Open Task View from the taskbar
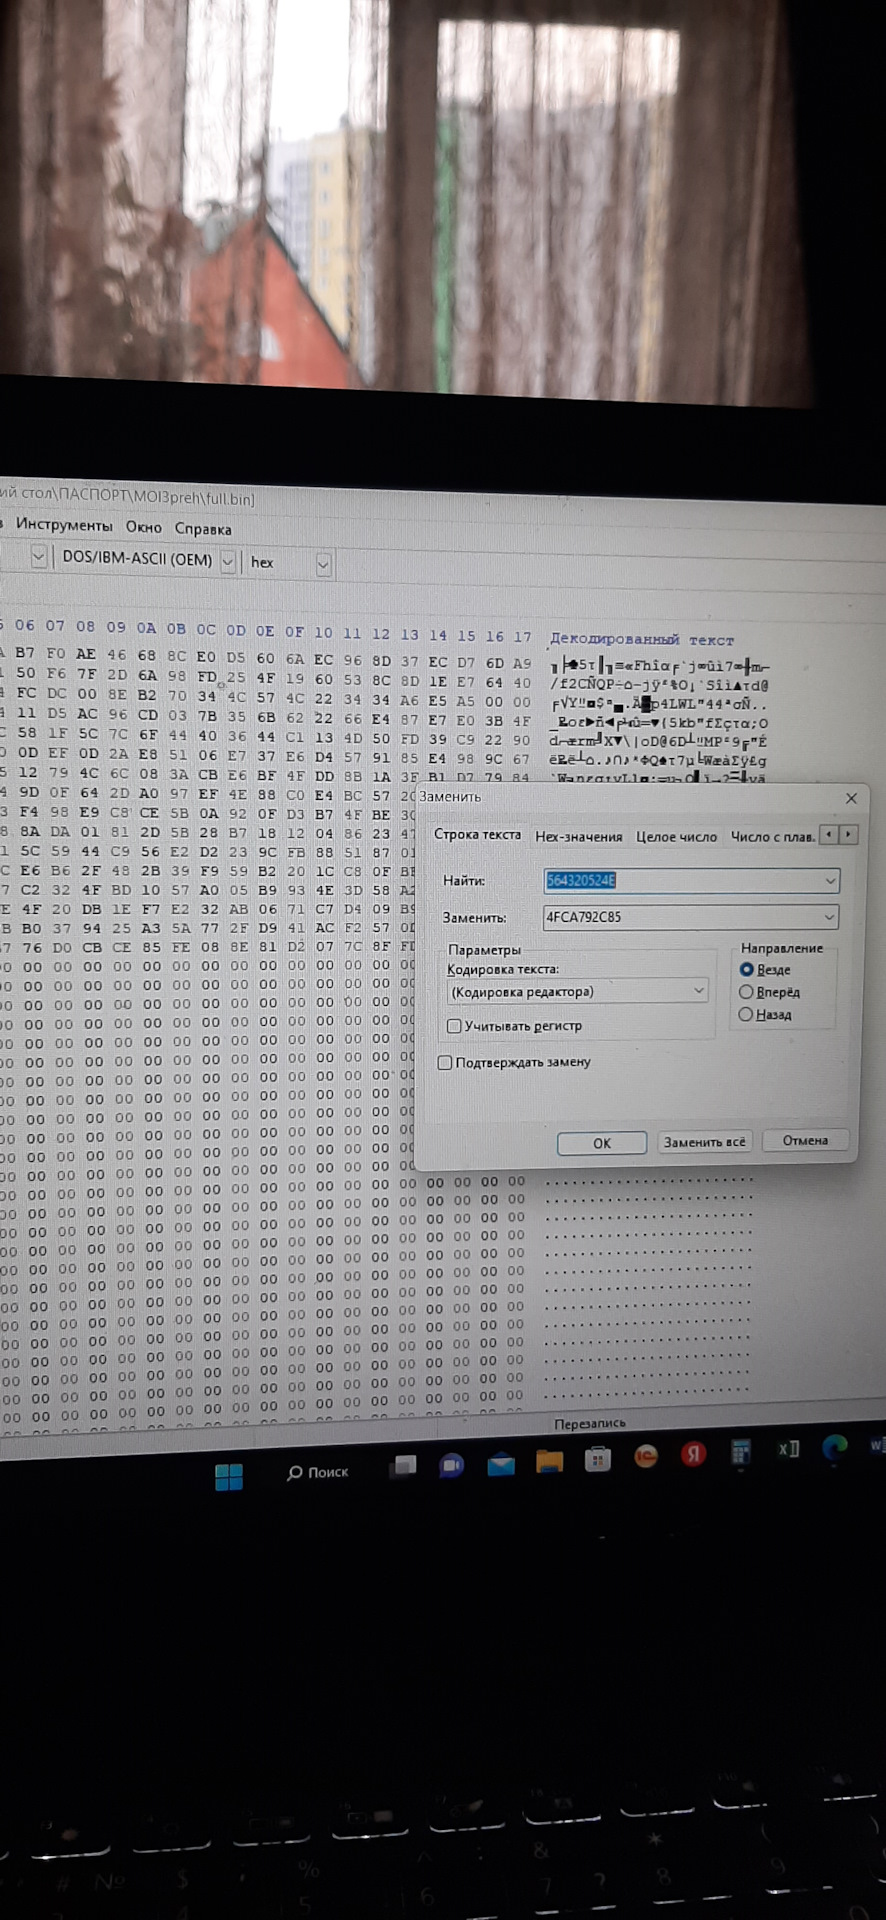Viewport: 886px width, 1920px height. [x=404, y=1466]
